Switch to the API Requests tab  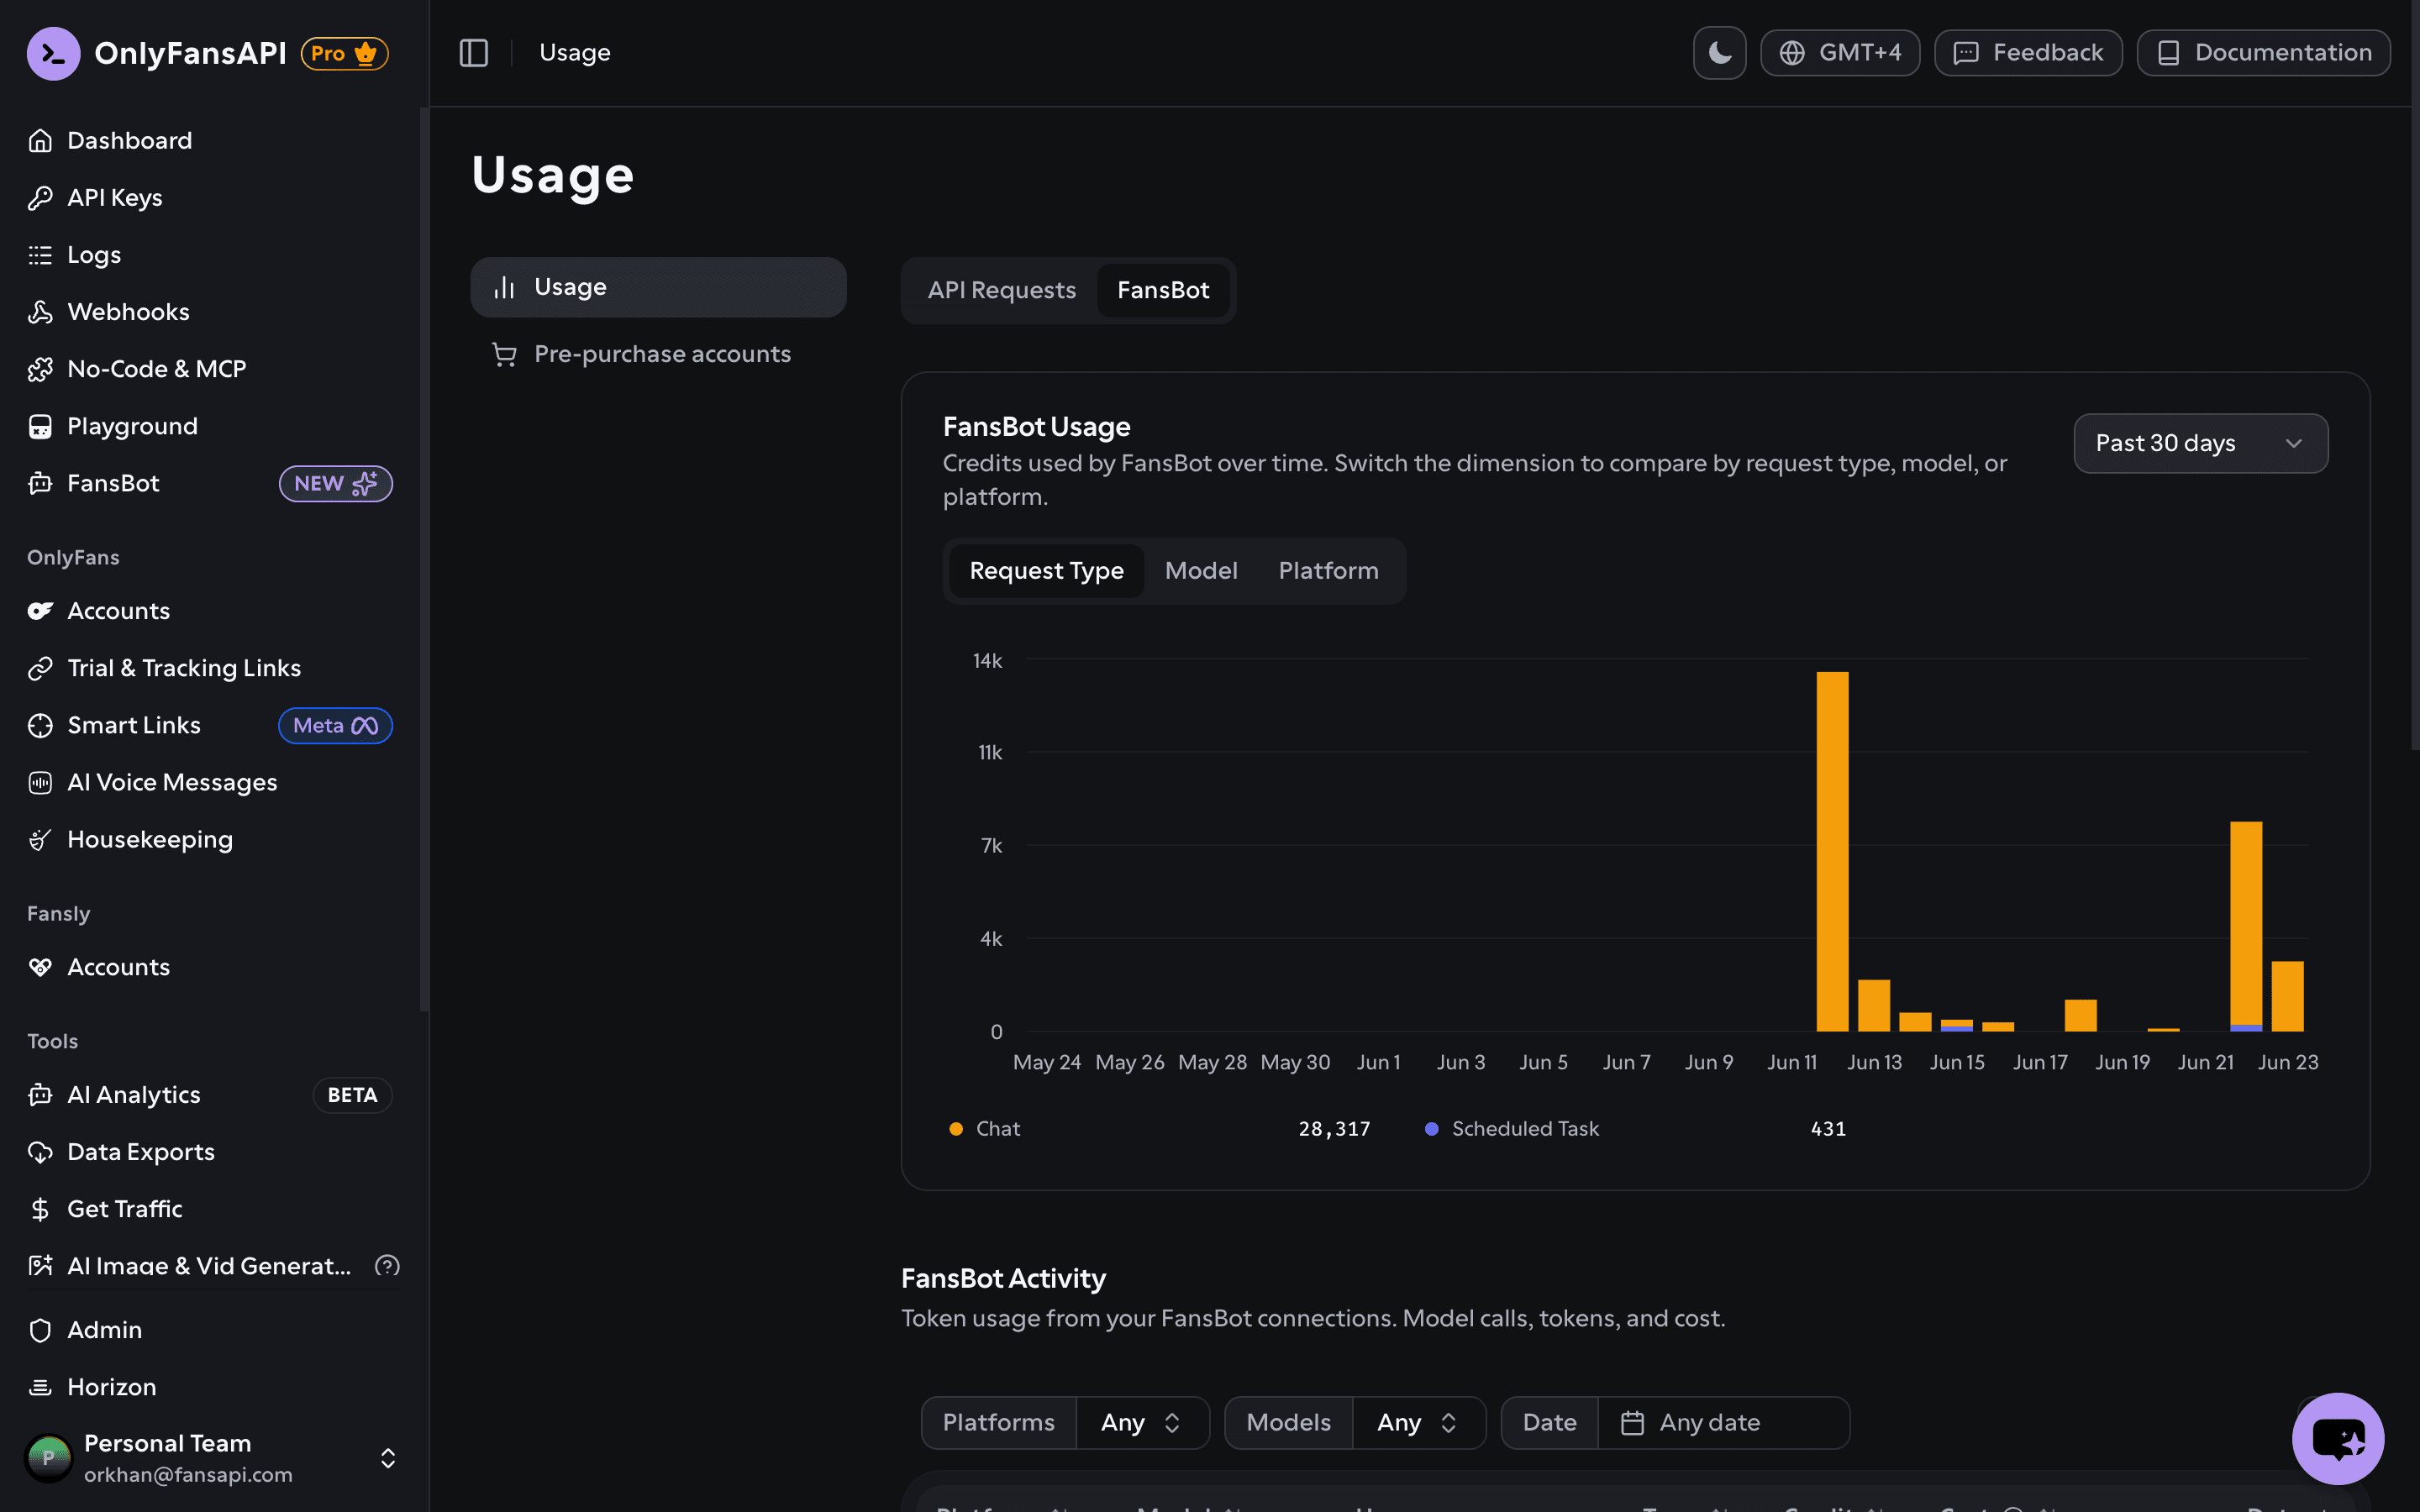point(1002,290)
